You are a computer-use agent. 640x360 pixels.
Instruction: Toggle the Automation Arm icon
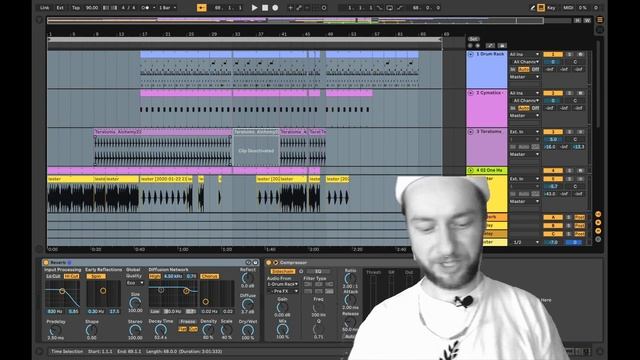click(x=299, y=8)
